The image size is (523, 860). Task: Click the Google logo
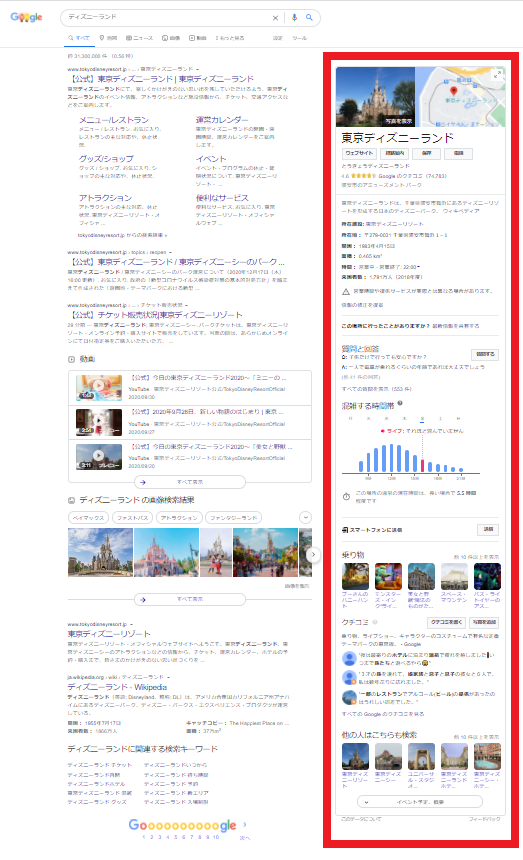[26, 17]
